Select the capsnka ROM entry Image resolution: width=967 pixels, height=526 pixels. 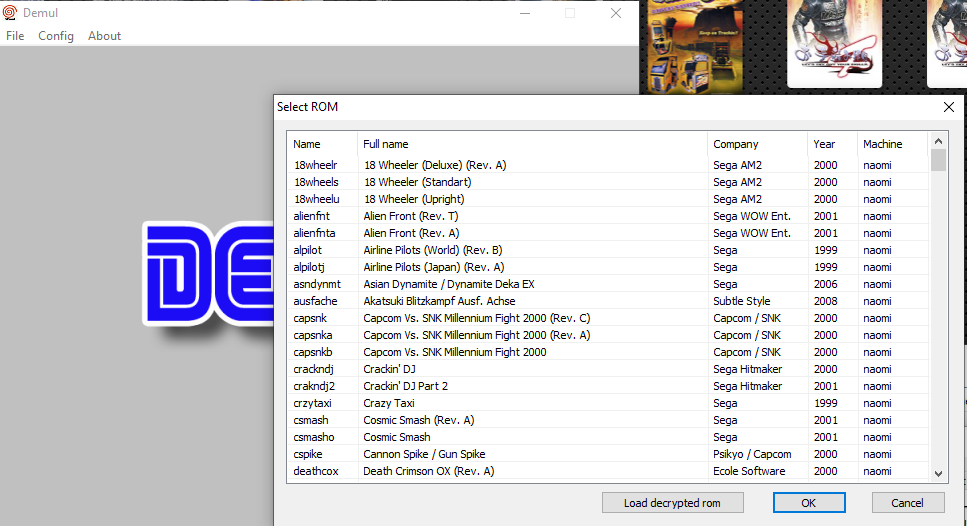coord(608,335)
